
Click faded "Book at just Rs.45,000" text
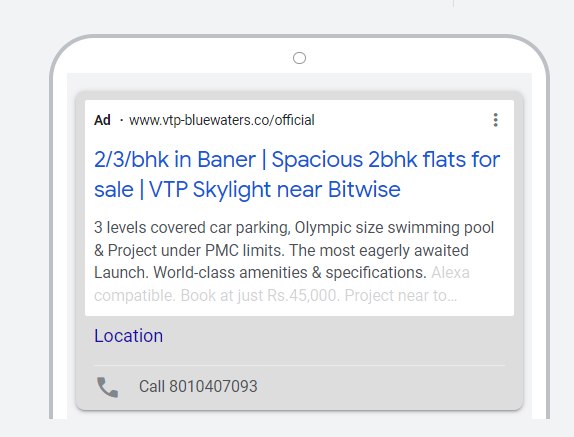[x=260, y=295]
